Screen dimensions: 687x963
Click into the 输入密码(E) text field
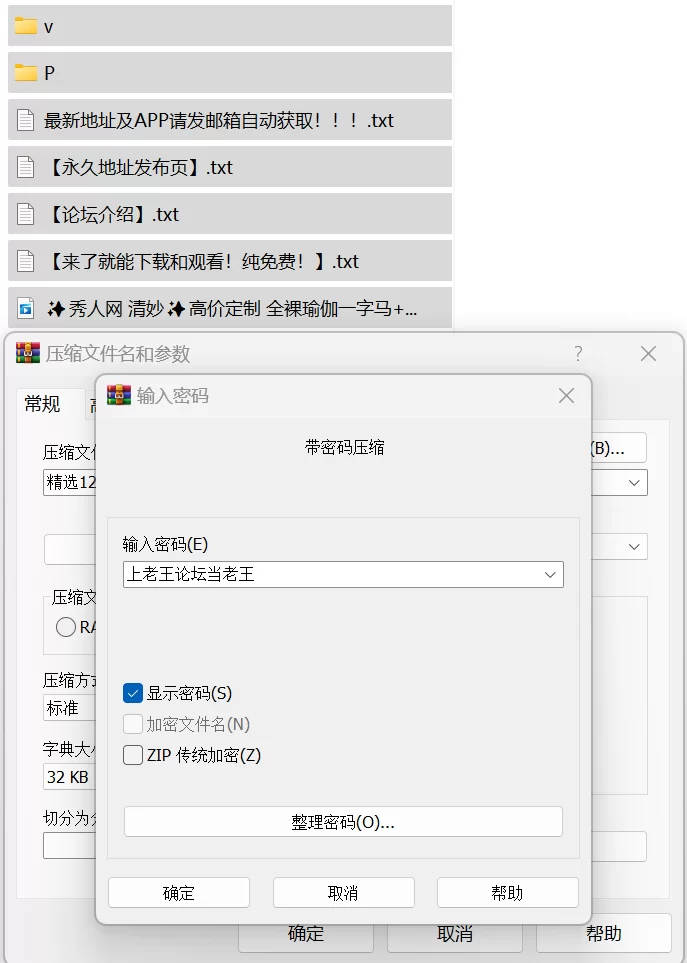click(332, 575)
